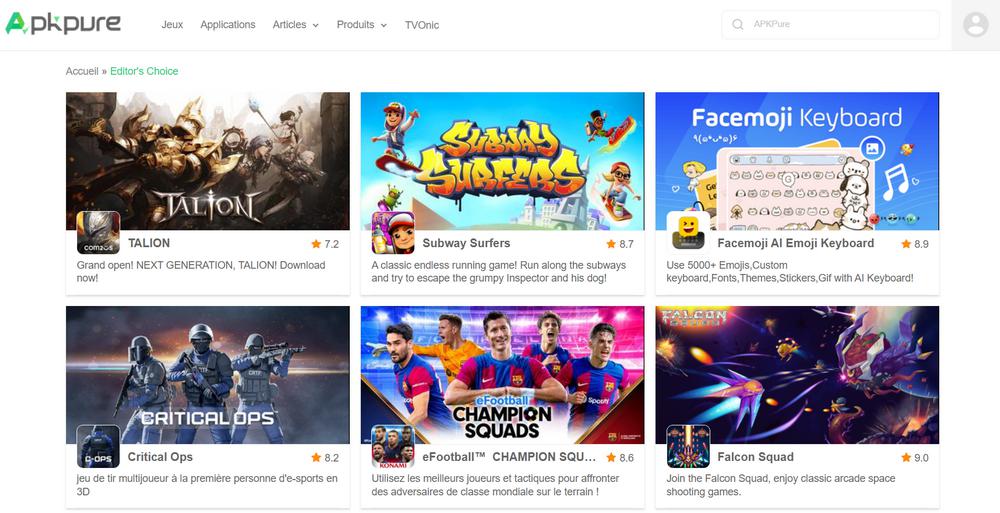Click the Falcon Squad app icon

(x=688, y=447)
